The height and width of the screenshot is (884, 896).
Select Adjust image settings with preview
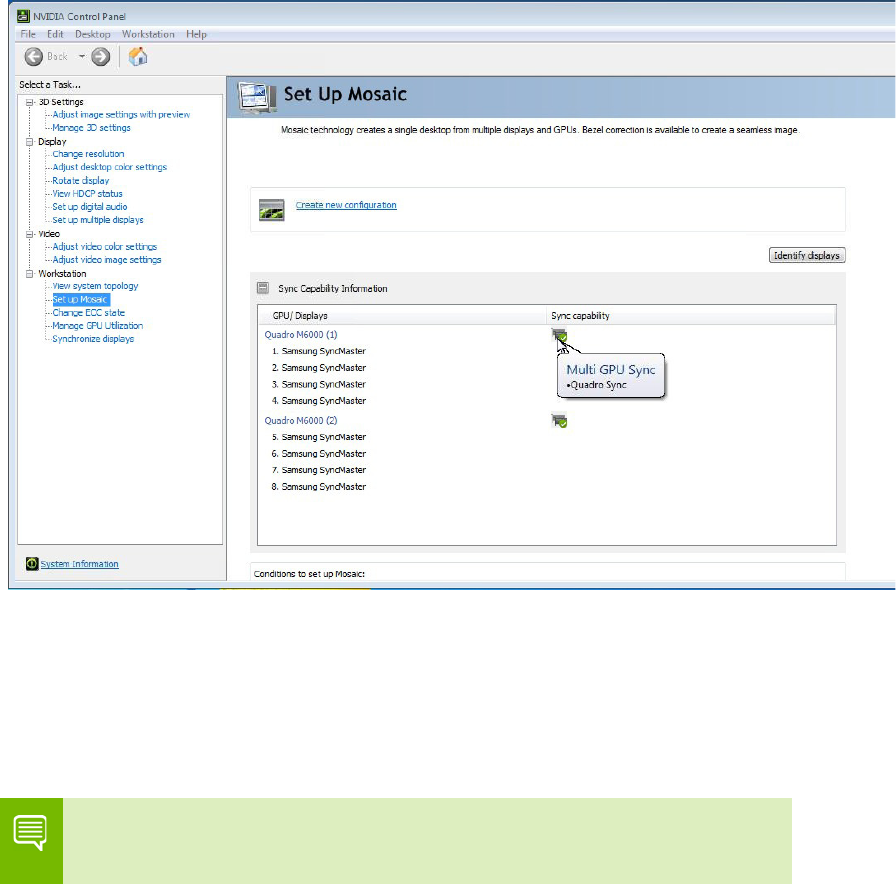[x=121, y=115]
